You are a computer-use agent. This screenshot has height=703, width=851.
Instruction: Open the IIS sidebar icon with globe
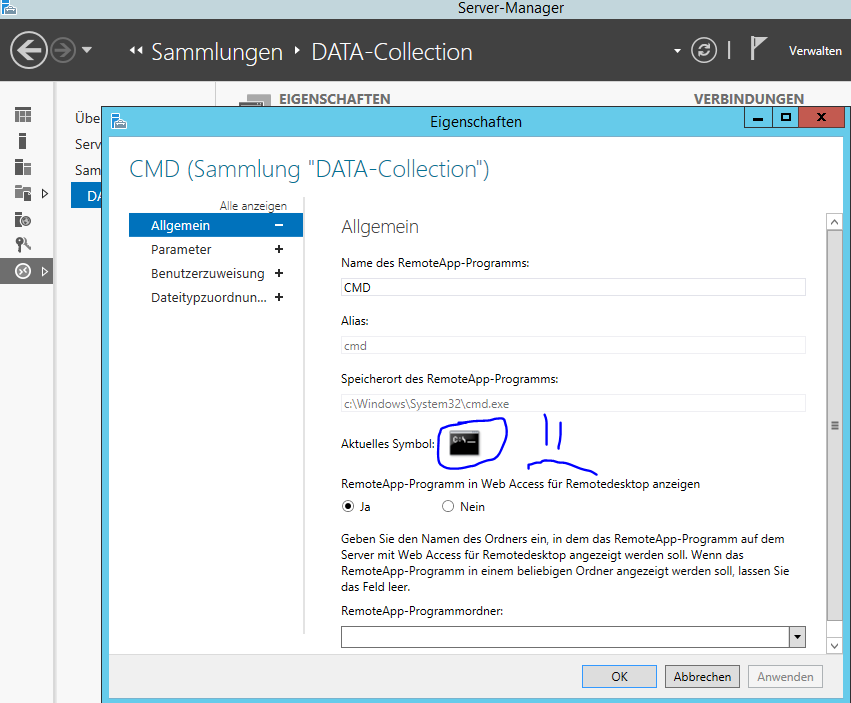tap(23, 219)
